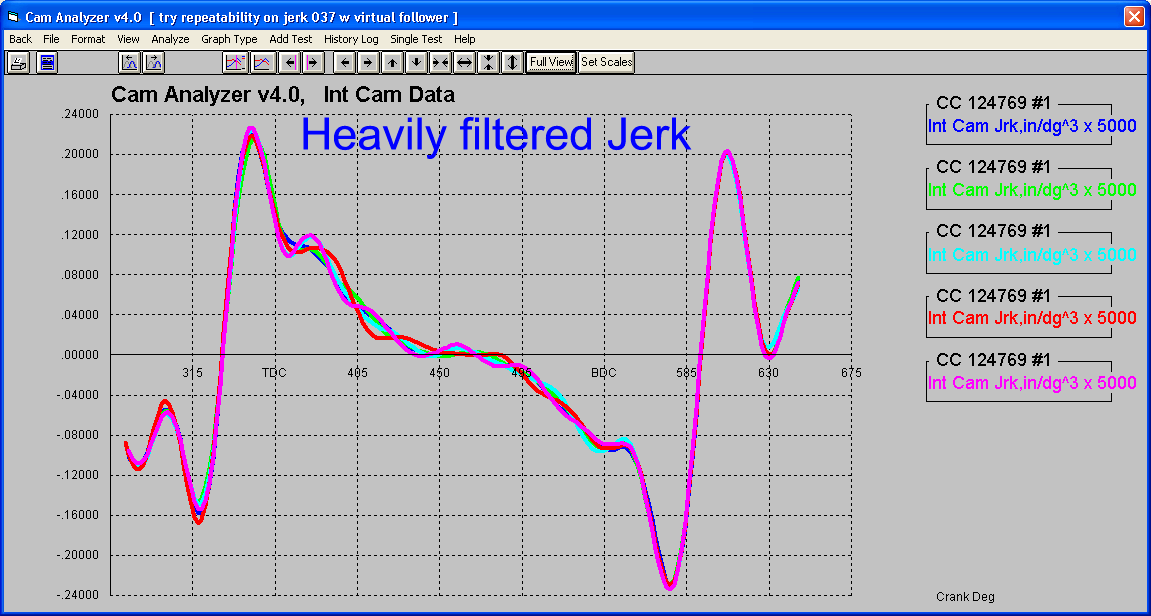
Task: Click the curve-with-left-arrow toolbar icon
Action: tap(129, 62)
